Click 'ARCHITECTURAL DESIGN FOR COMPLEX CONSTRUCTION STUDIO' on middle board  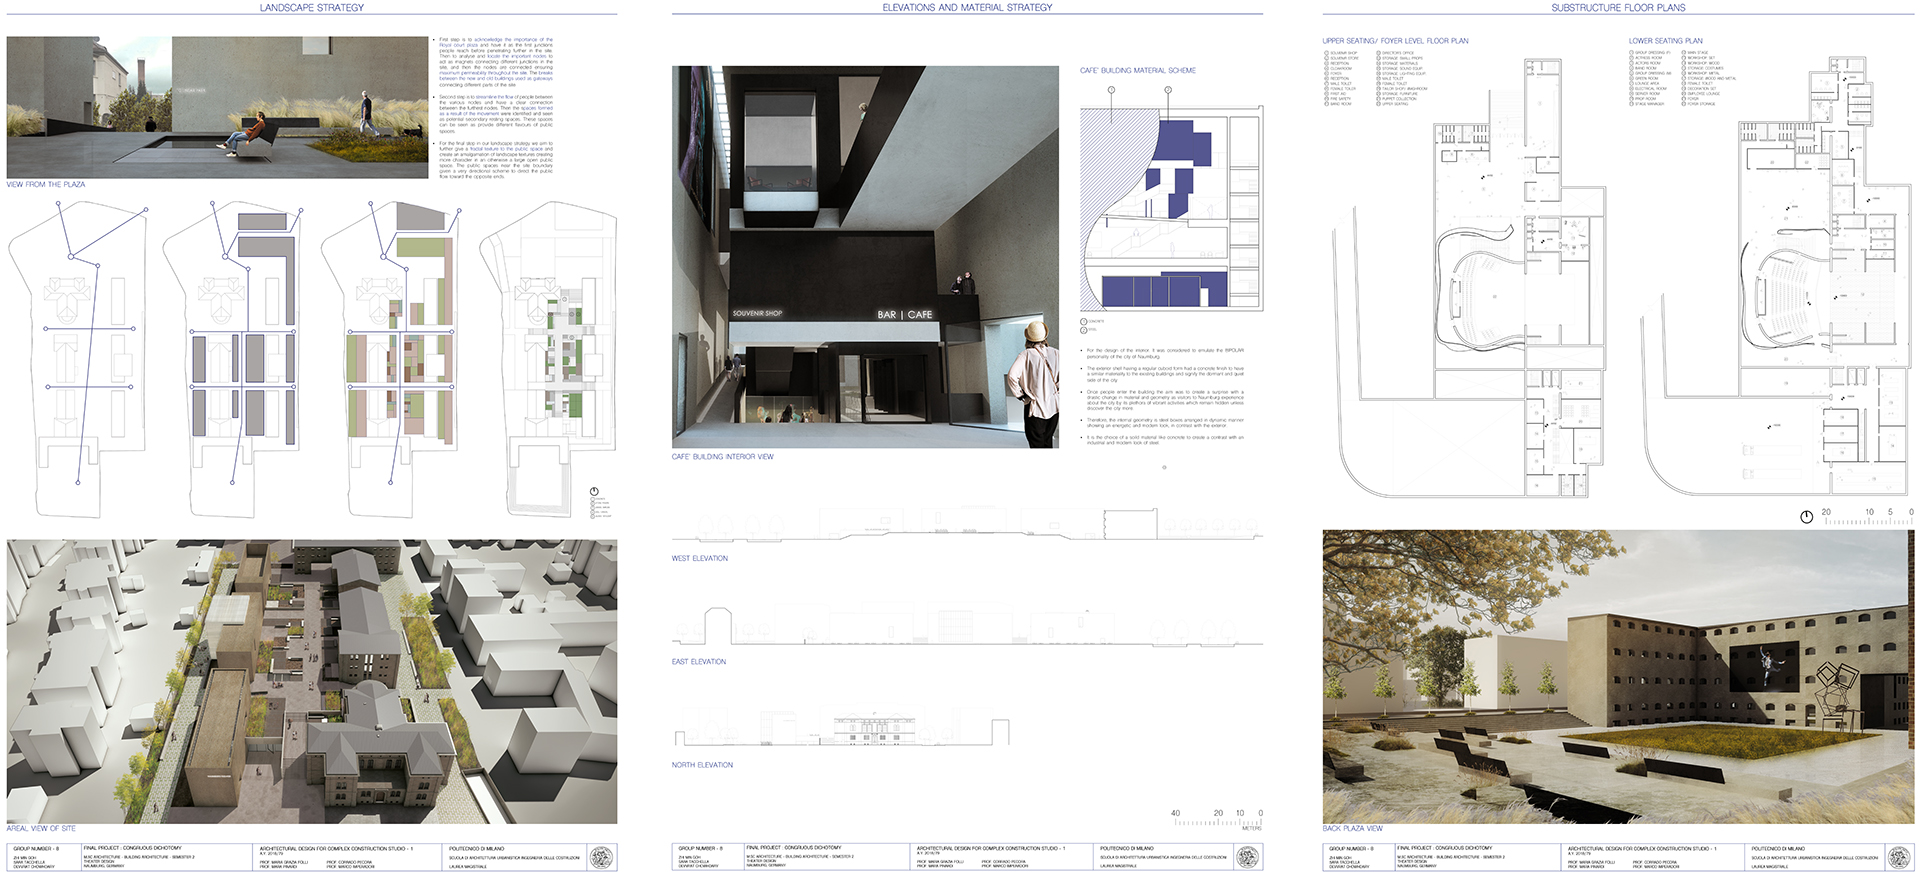coord(990,848)
